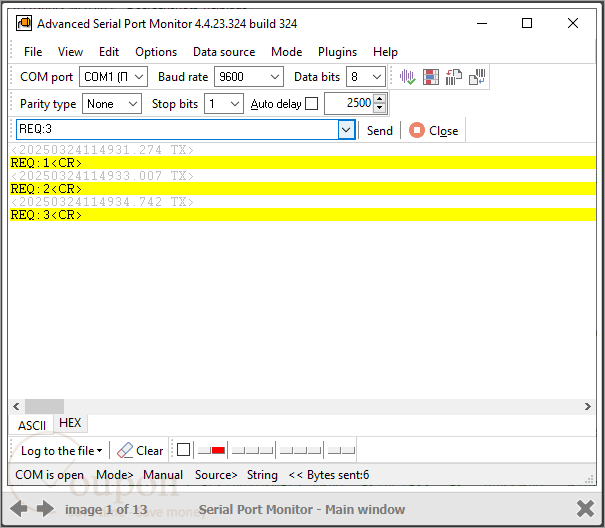Expand the command history dropdown arrow

[346, 130]
